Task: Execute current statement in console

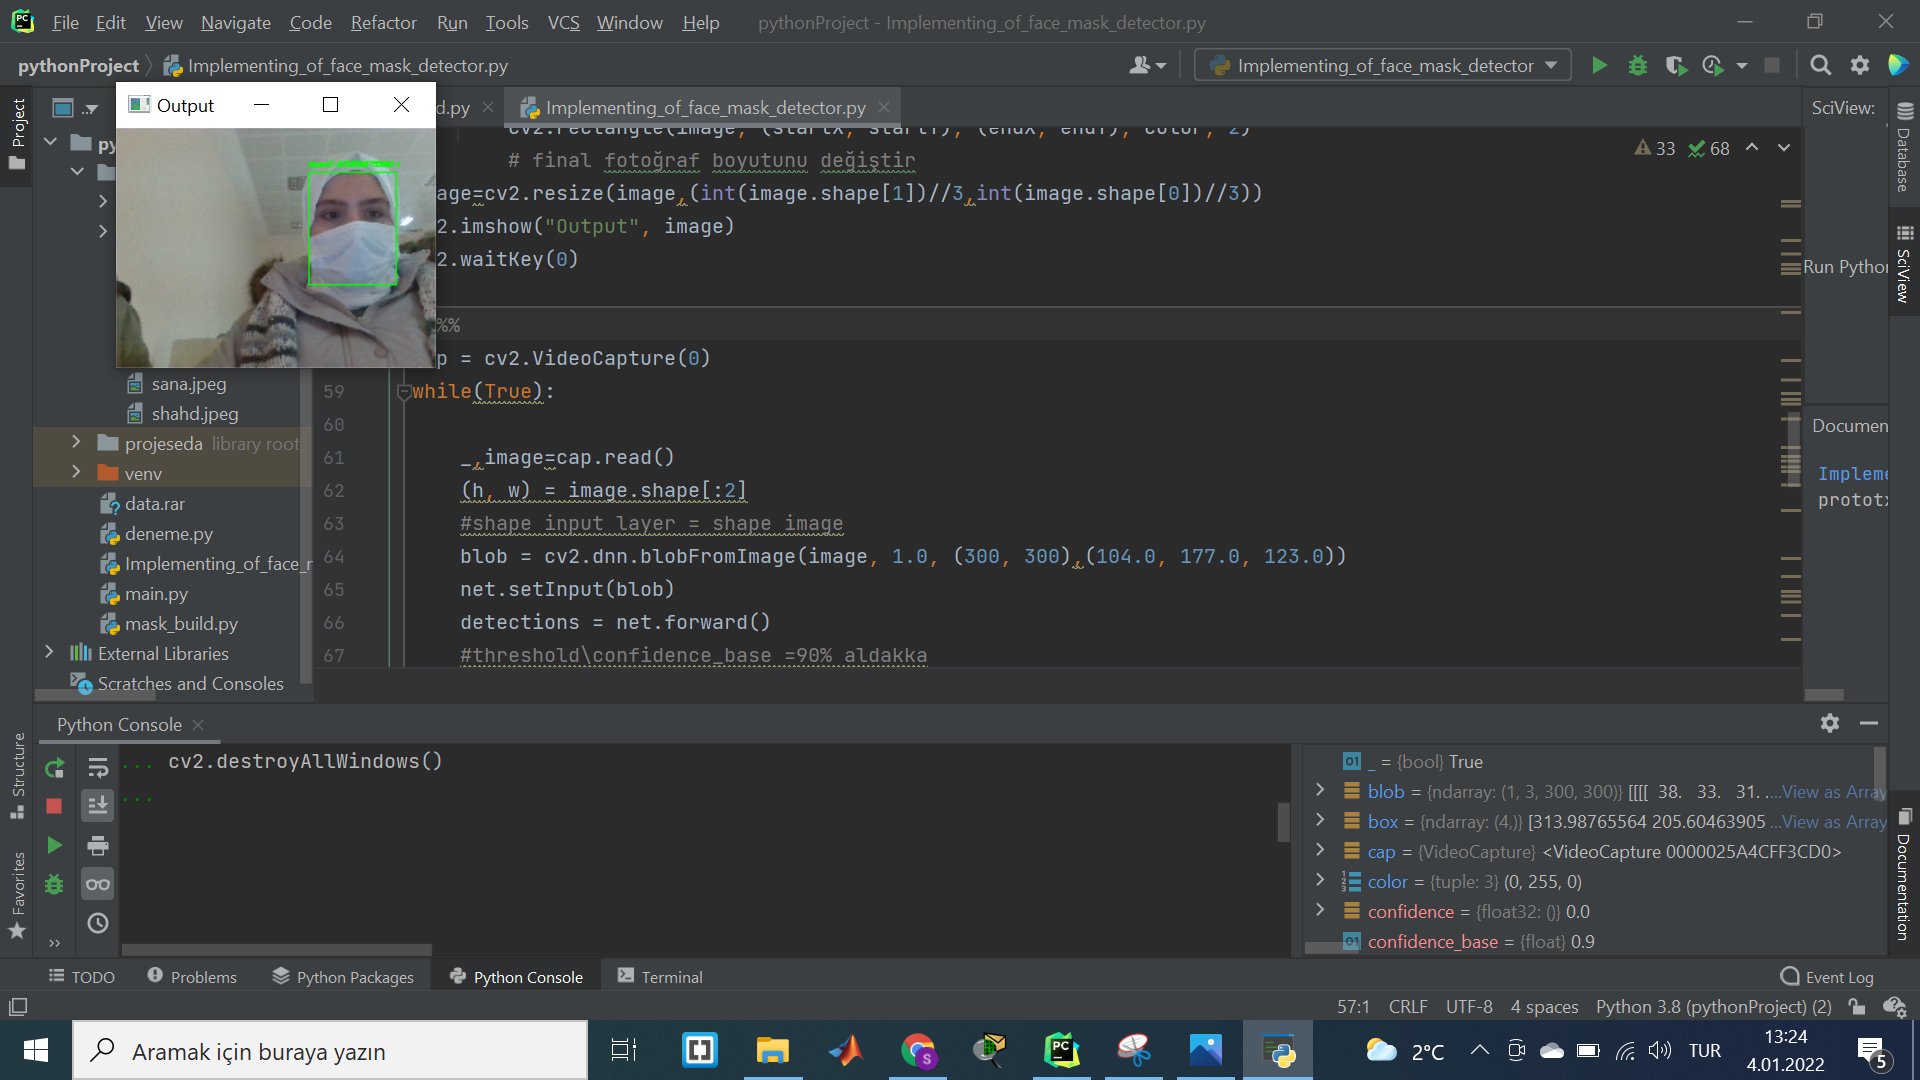Action: [x=55, y=845]
